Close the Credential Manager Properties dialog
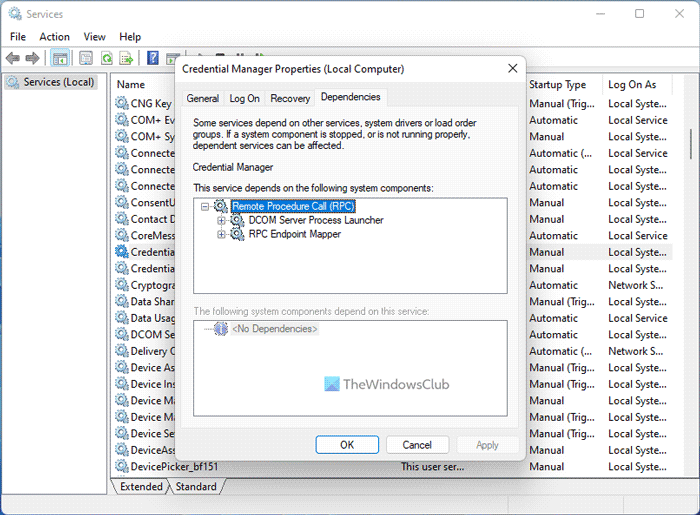This screenshot has width=700, height=515. [512, 68]
